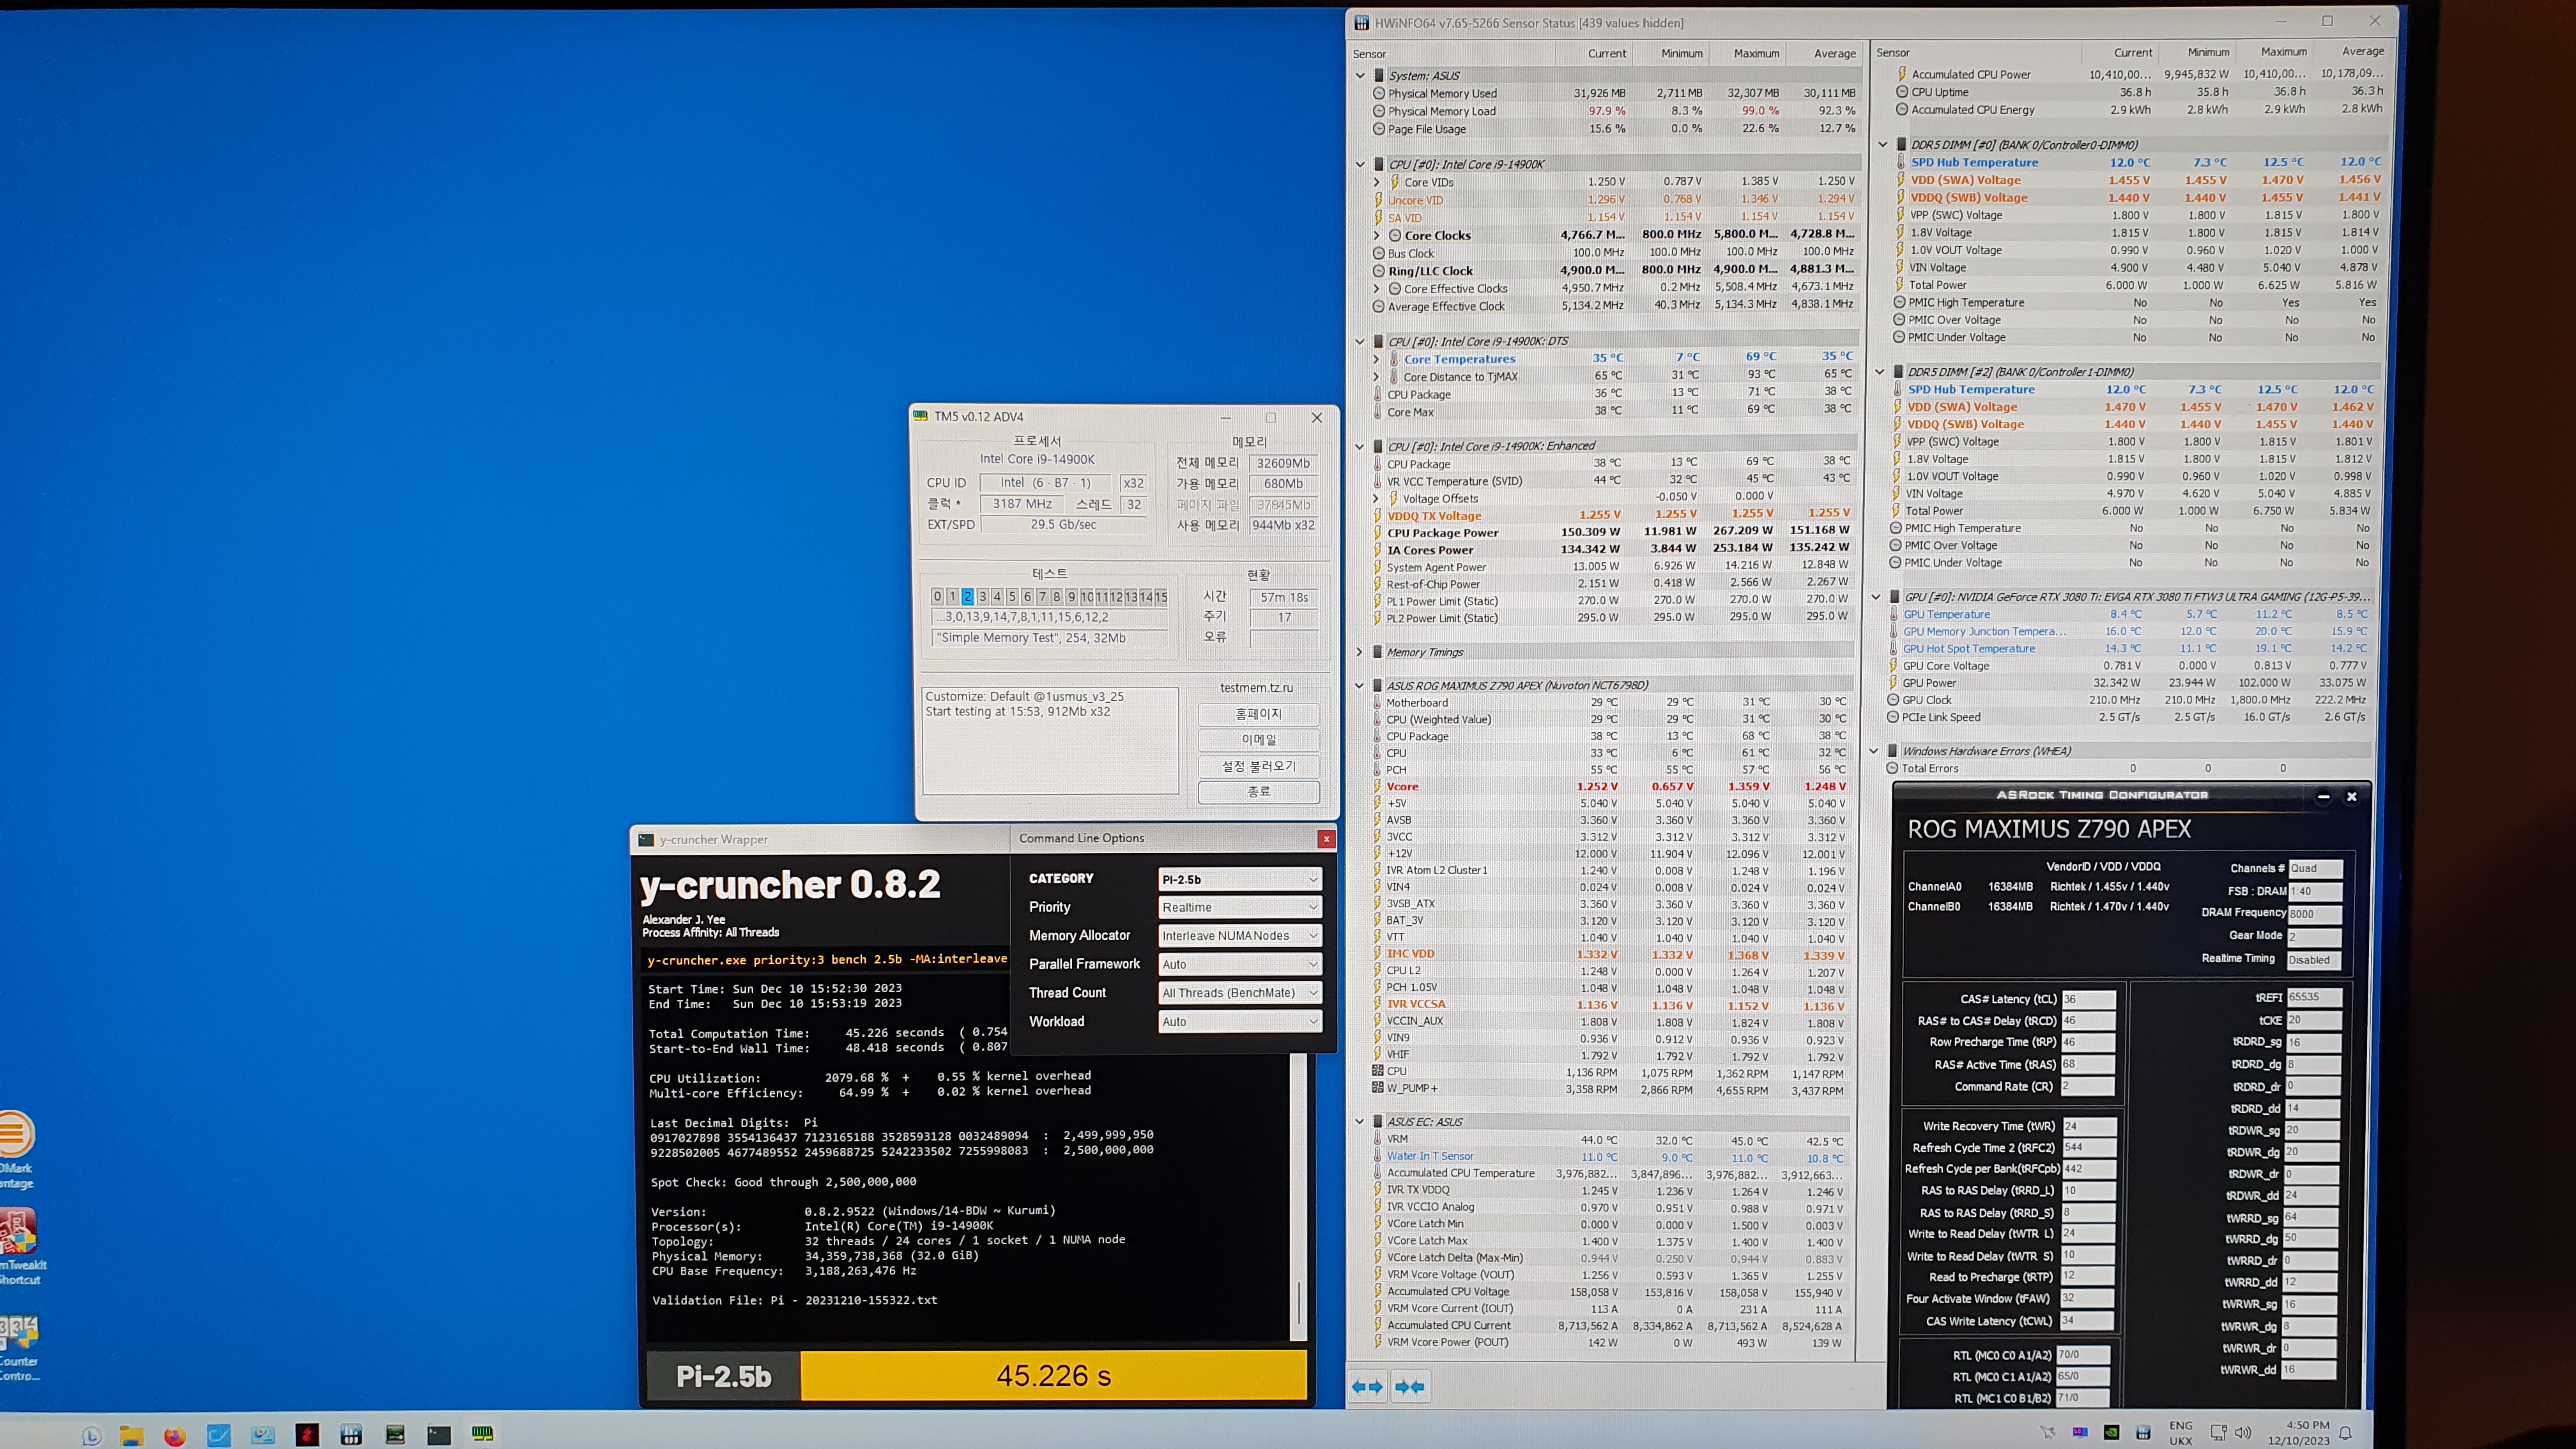Expand the Core Clocks row
This screenshot has width=2576, height=1449.
(x=1376, y=235)
